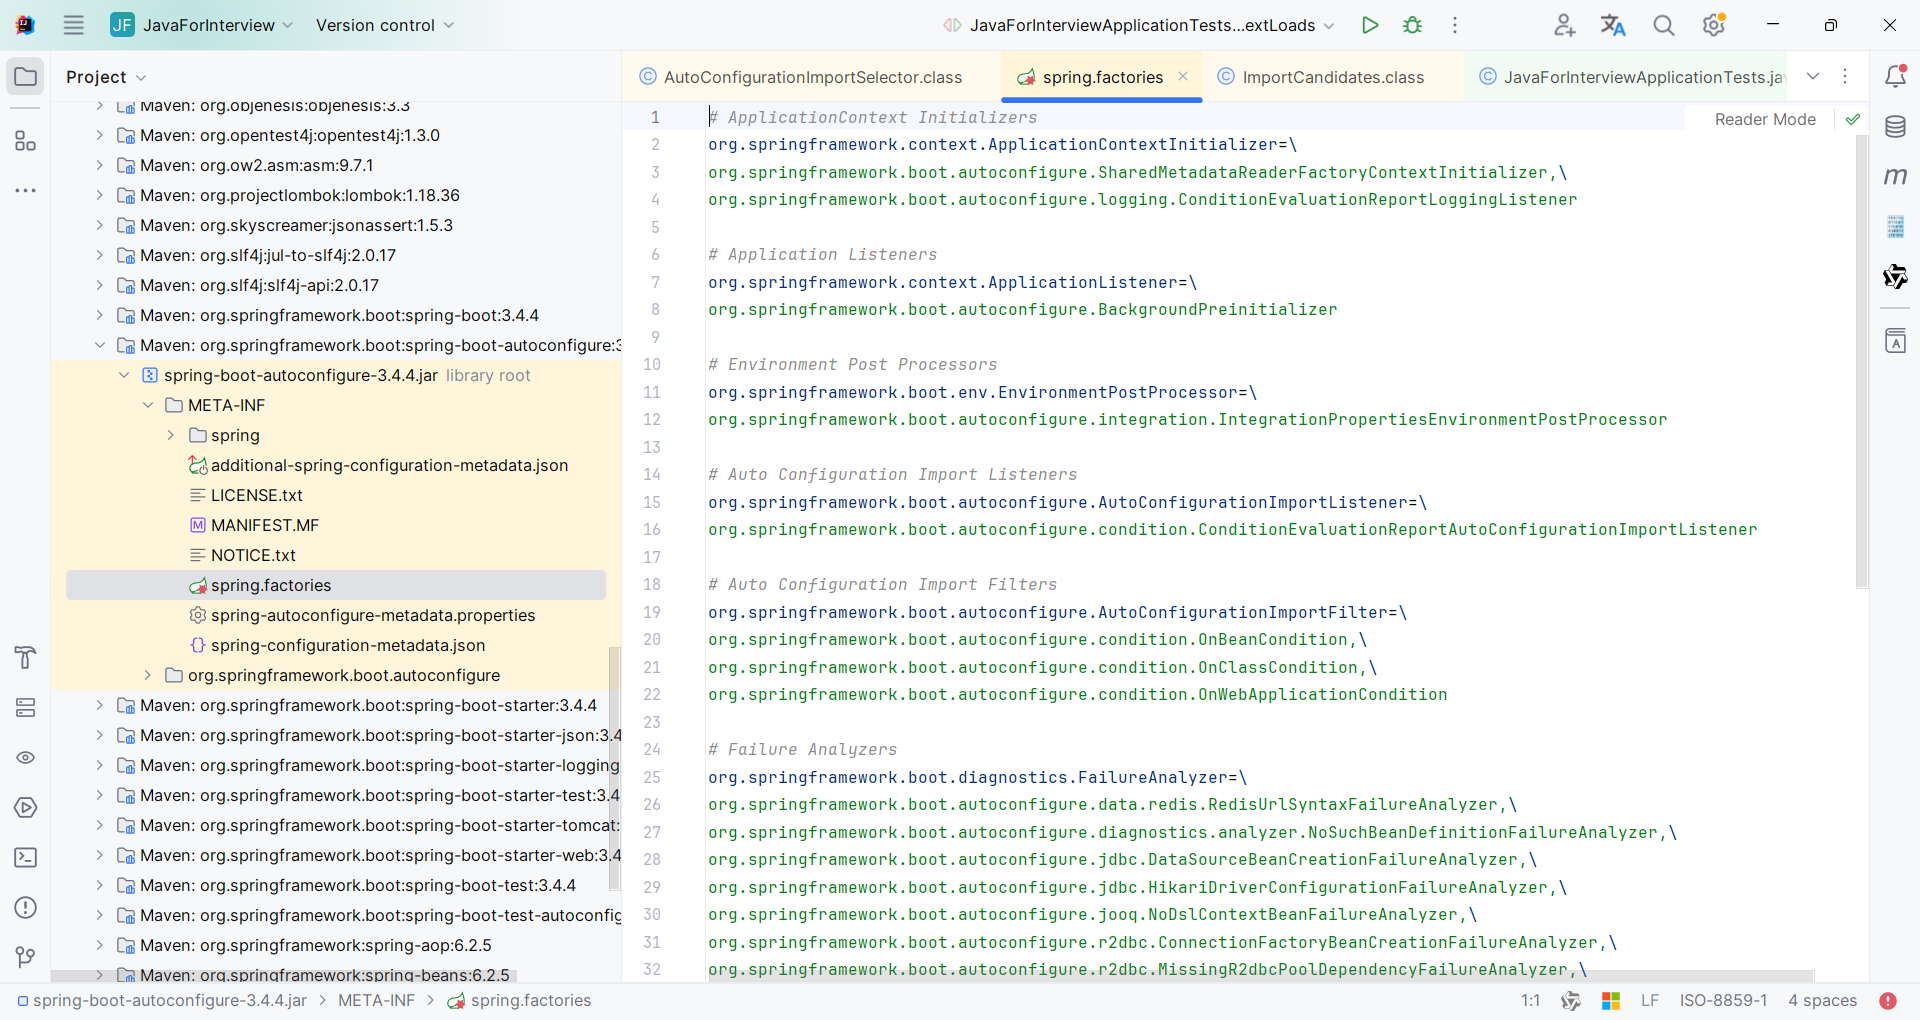Switch to AutoConfigurationImportSelector.class tab
This screenshot has height=1020, width=1920.
click(x=811, y=77)
